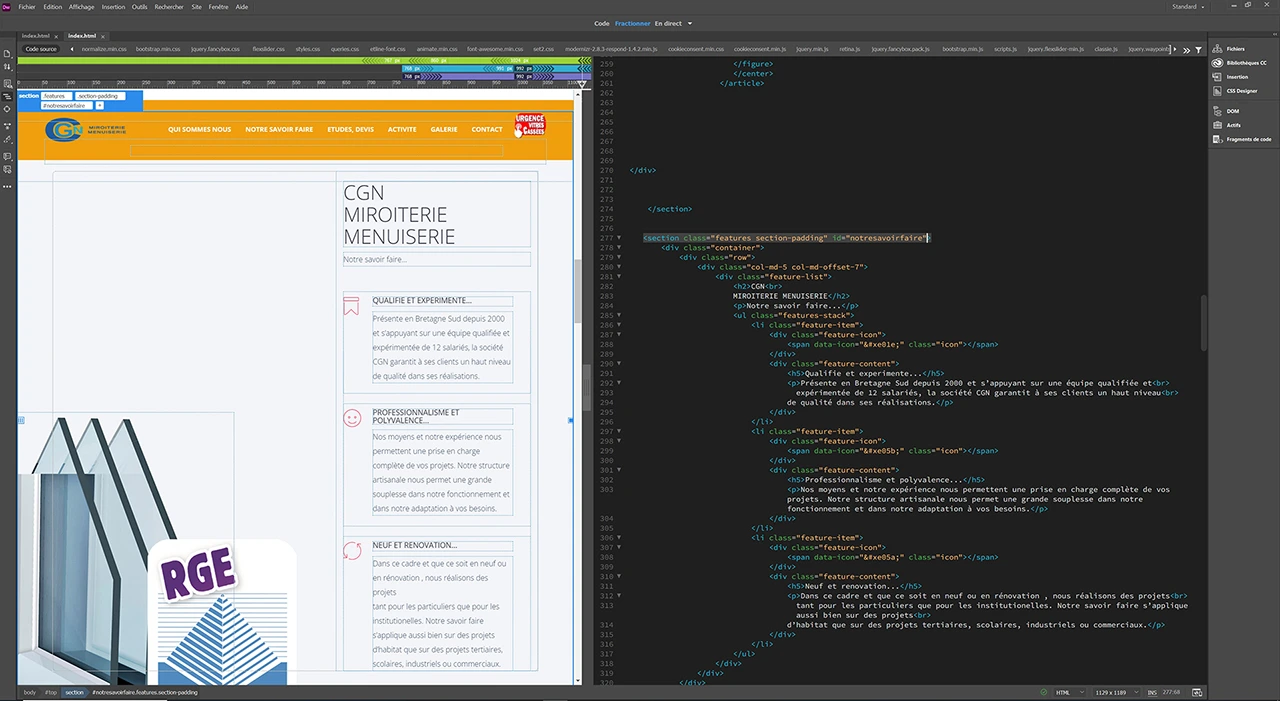Open related file normalize.min.css
Viewport: 1280px width, 701px height.
click(x=104, y=48)
